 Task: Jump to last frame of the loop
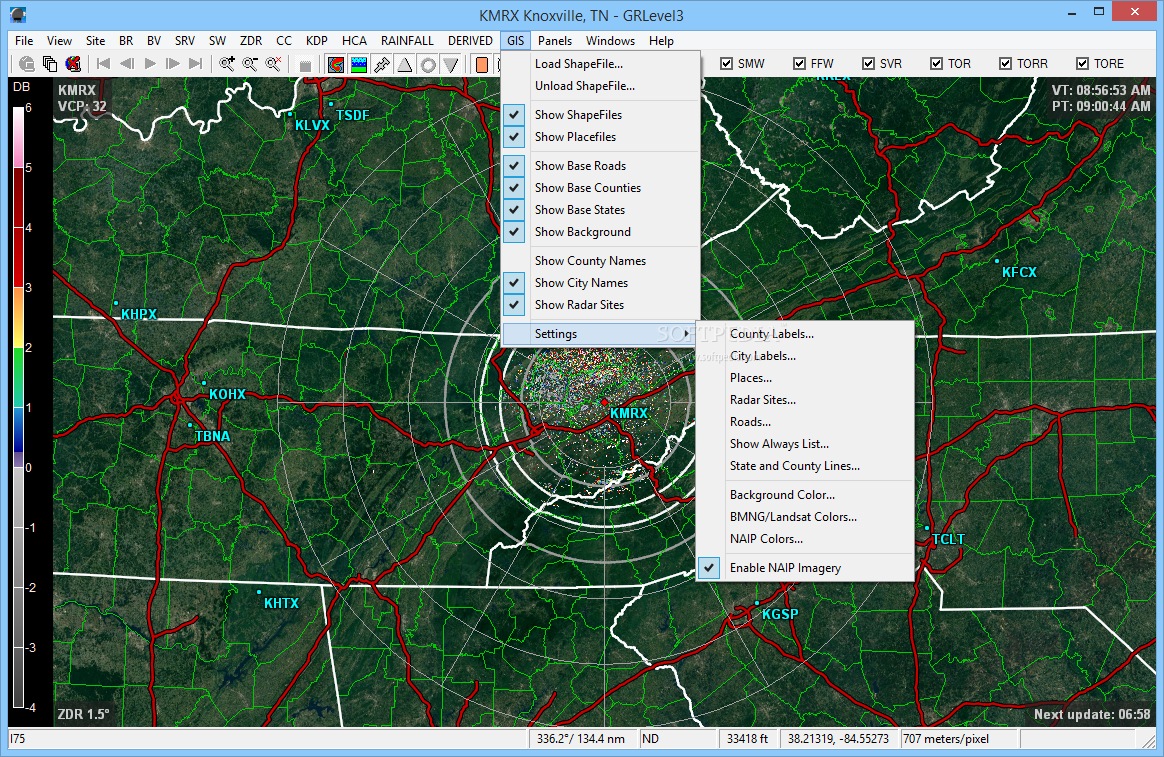(196, 64)
